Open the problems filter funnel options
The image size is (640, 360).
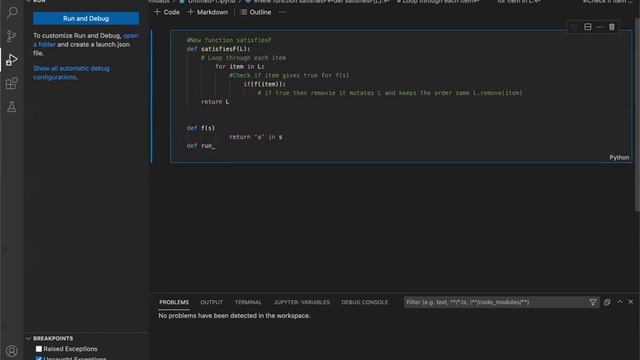pyautogui.click(x=593, y=302)
